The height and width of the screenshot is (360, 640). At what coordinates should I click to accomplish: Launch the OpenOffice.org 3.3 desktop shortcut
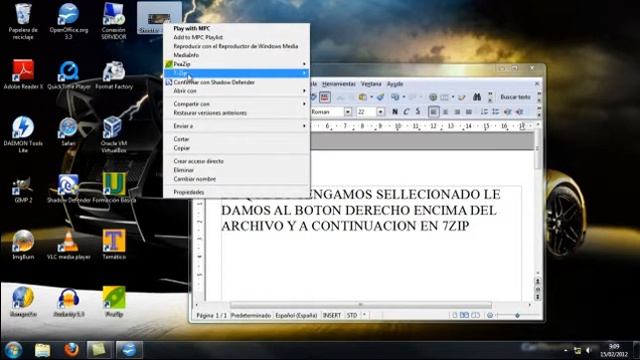click(x=69, y=21)
